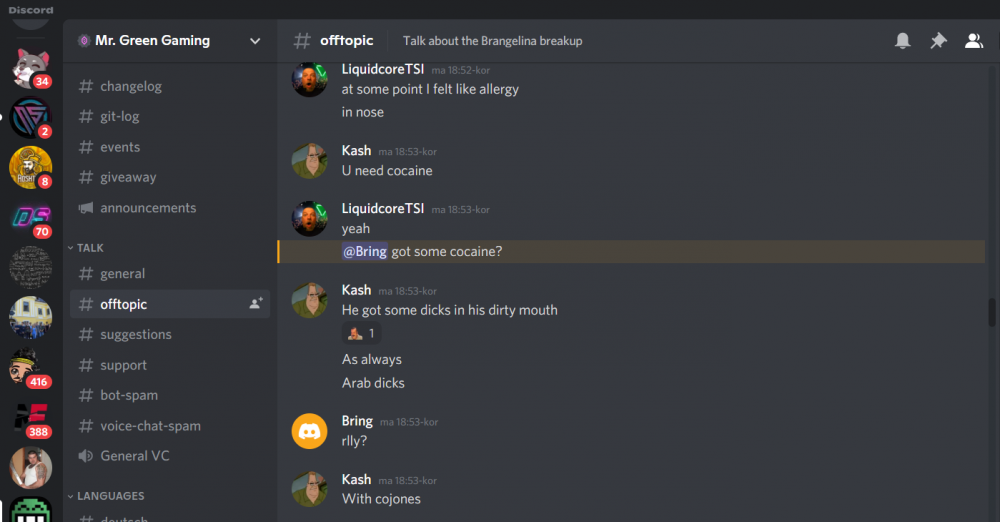Collapse the TALK category
Image resolution: width=1000 pixels, height=522 pixels.
(87, 248)
